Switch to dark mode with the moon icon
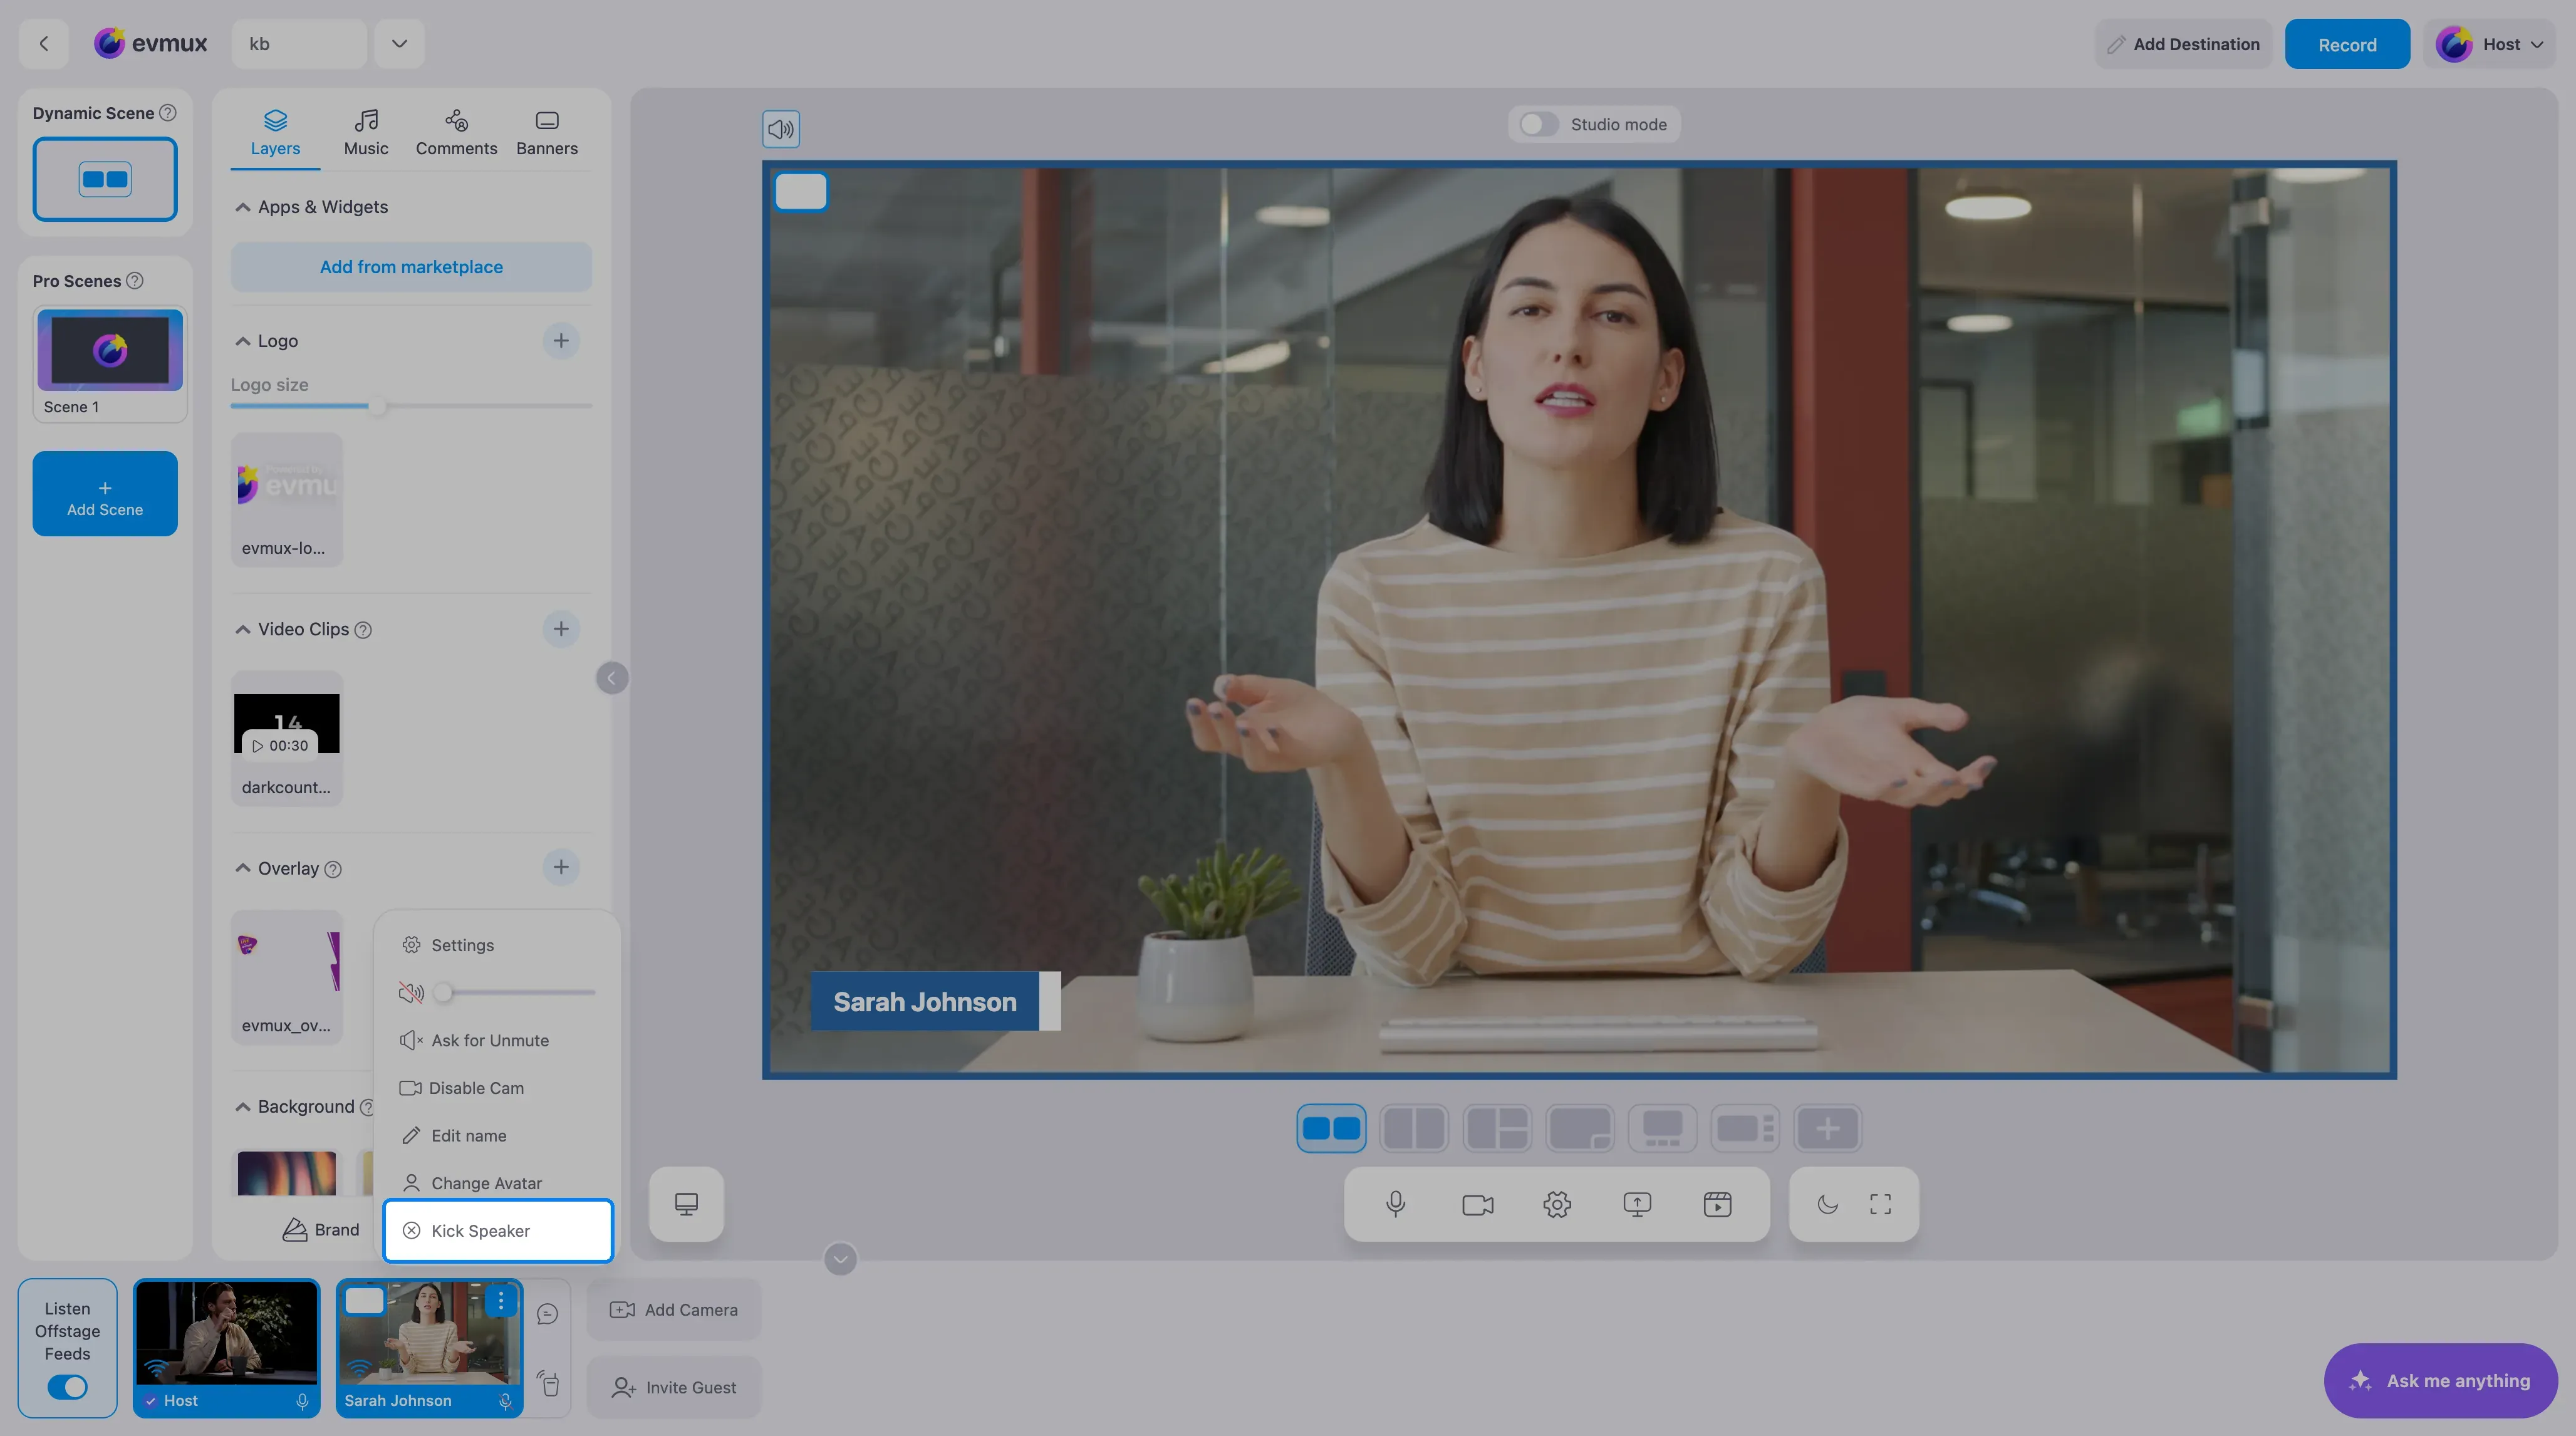The image size is (2576, 1436). click(x=1827, y=1204)
